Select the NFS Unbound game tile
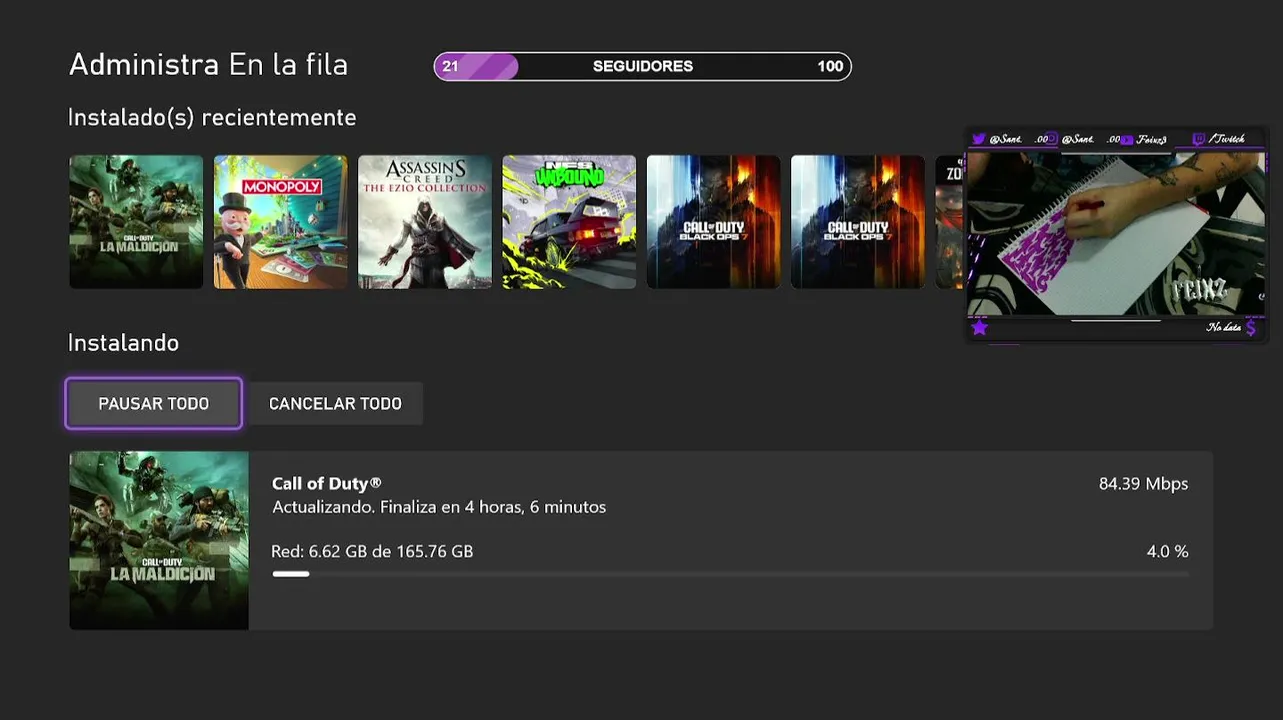This screenshot has width=1283, height=720. tap(569, 221)
